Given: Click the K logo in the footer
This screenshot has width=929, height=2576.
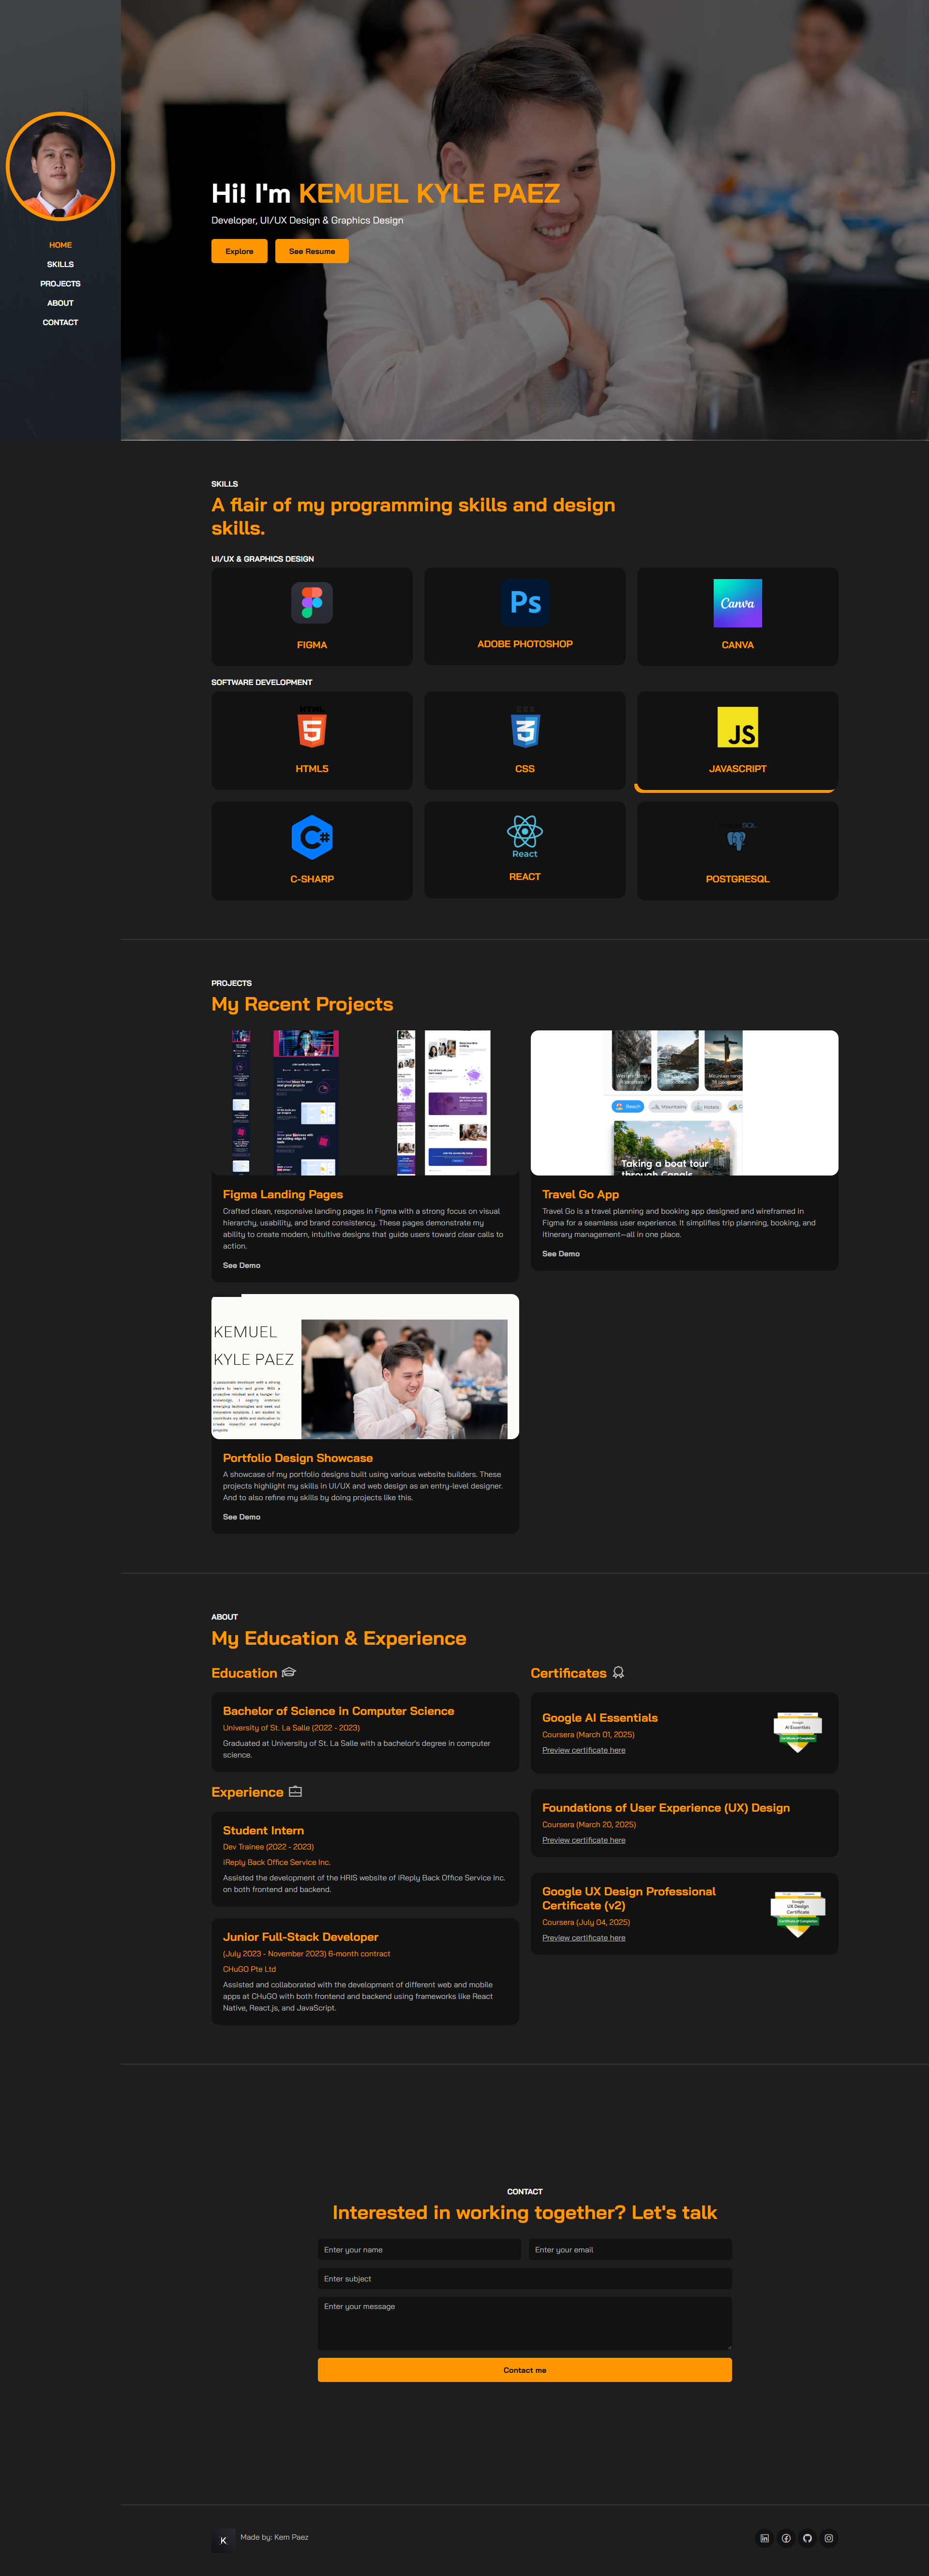Looking at the screenshot, I should tap(223, 2540).
